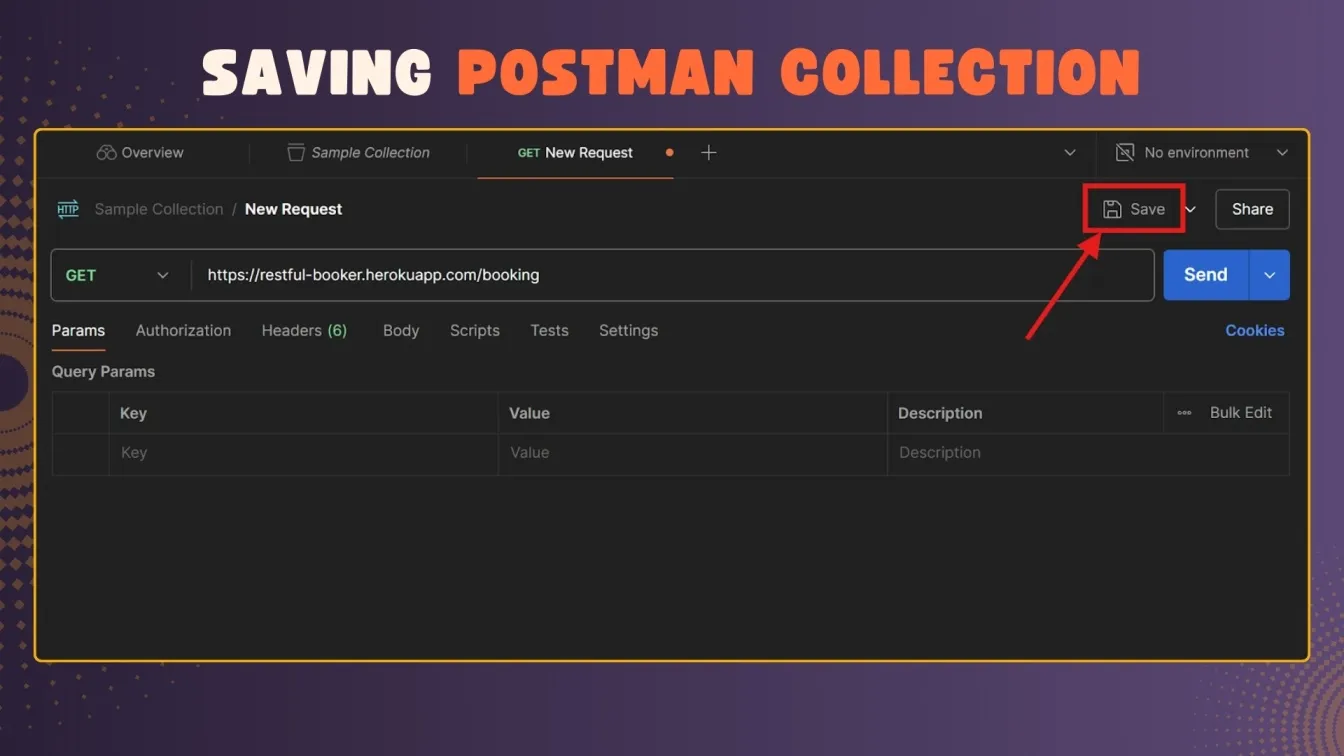Screen dimensions: 1344x756
Task: Click the query param Value input
Action: coord(693,453)
